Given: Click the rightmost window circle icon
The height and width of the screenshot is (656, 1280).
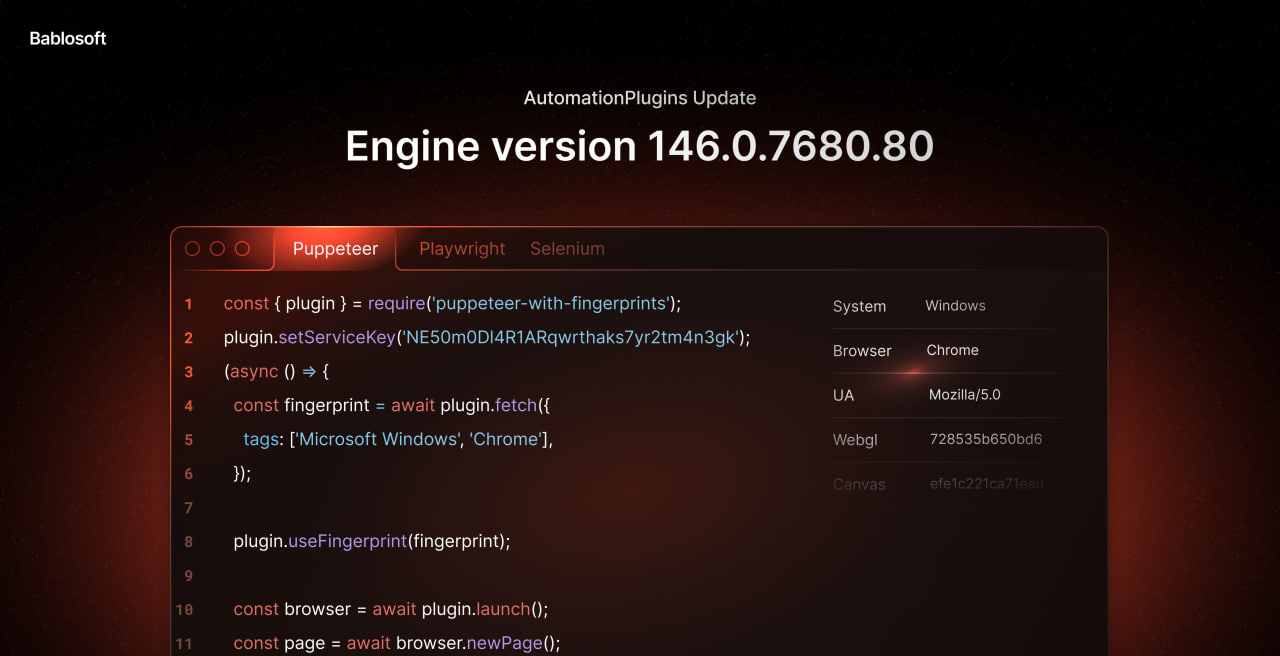Looking at the screenshot, I should point(242,249).
